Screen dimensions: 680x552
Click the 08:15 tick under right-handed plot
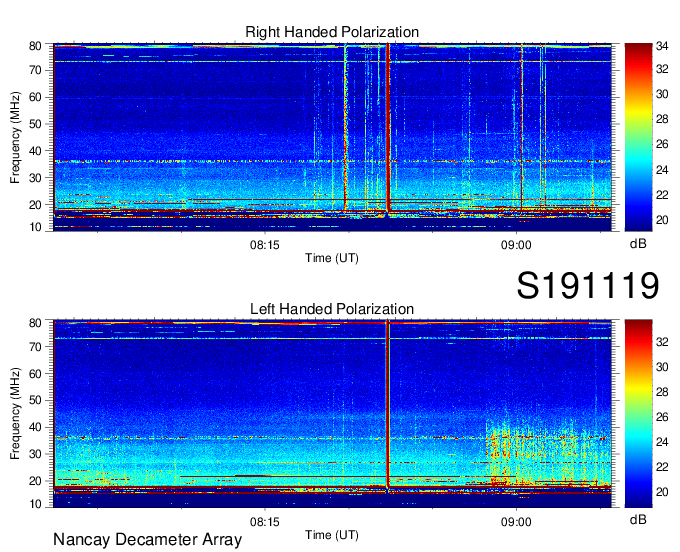(265, 245)
